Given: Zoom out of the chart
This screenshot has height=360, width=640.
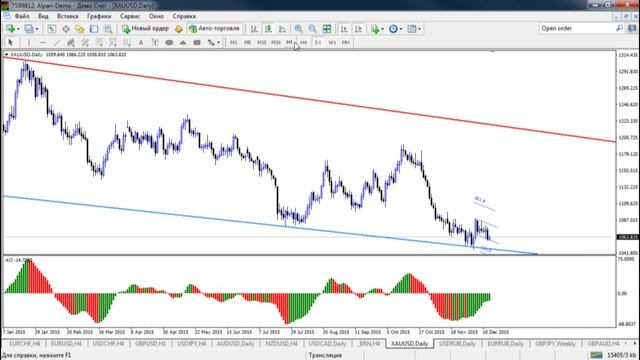Looking at the screenshot, I should click(313, 29).
